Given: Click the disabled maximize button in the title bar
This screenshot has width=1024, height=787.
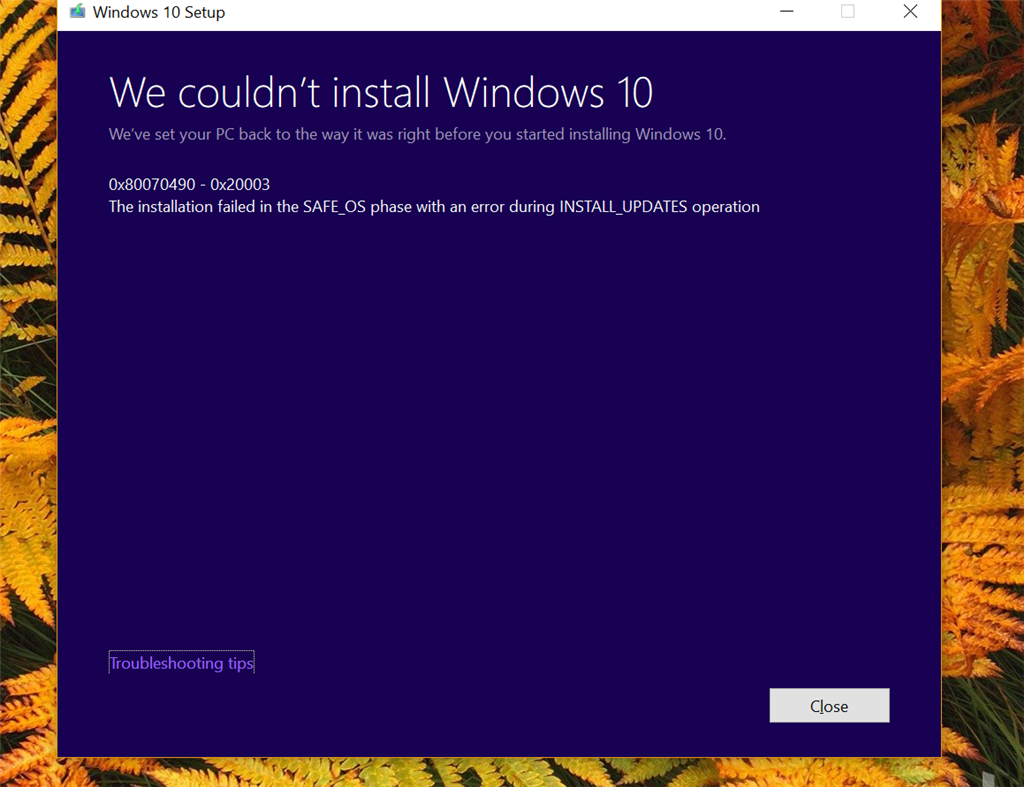Looking at the screenshot, I should (x=848, y=12).
